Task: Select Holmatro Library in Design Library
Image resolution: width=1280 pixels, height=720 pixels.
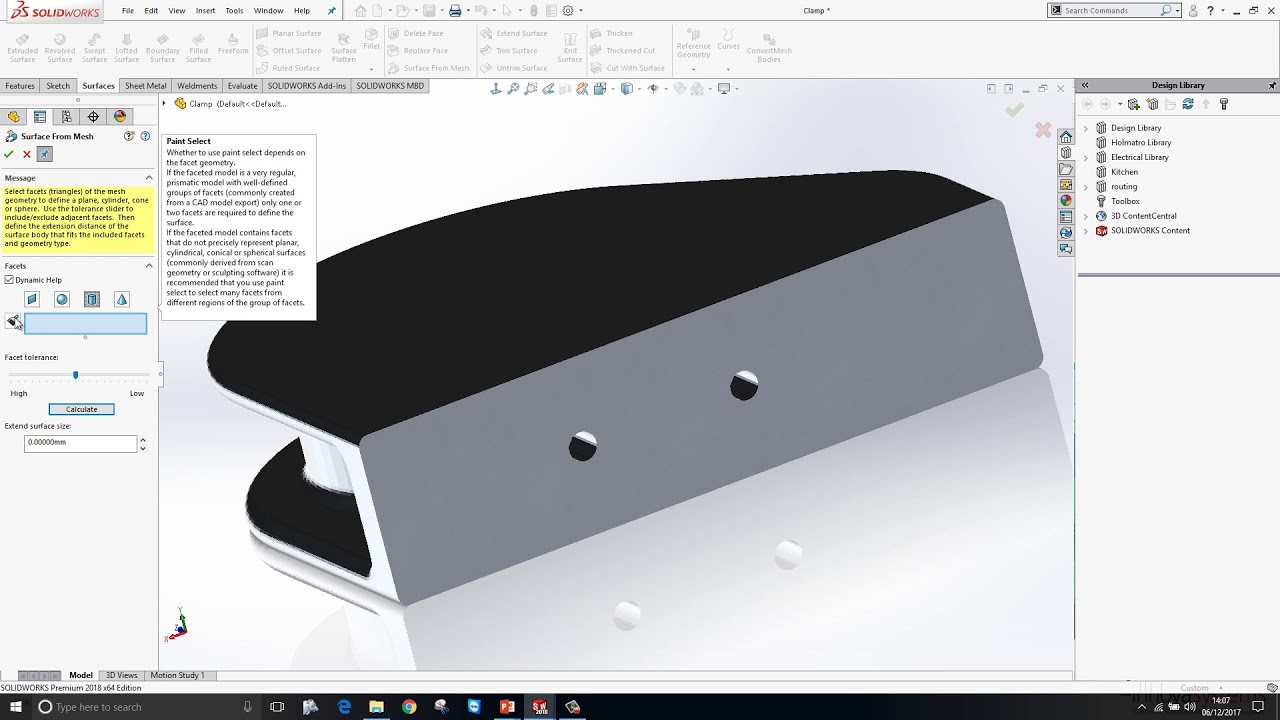Action: [x=1141, y=143]
